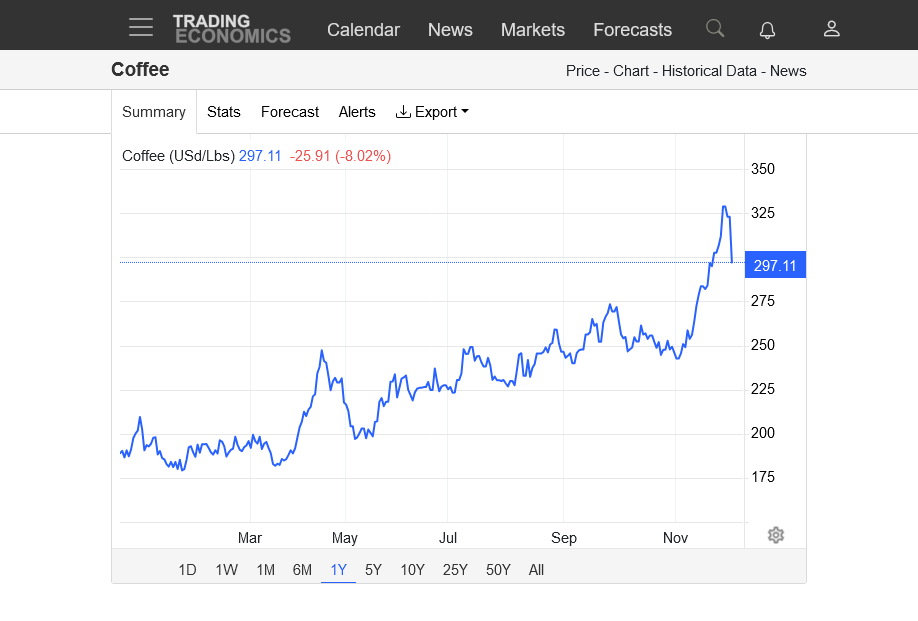This screenshot has height=621, width=918.
Task: Show the All time range
Action: point(536,570)
